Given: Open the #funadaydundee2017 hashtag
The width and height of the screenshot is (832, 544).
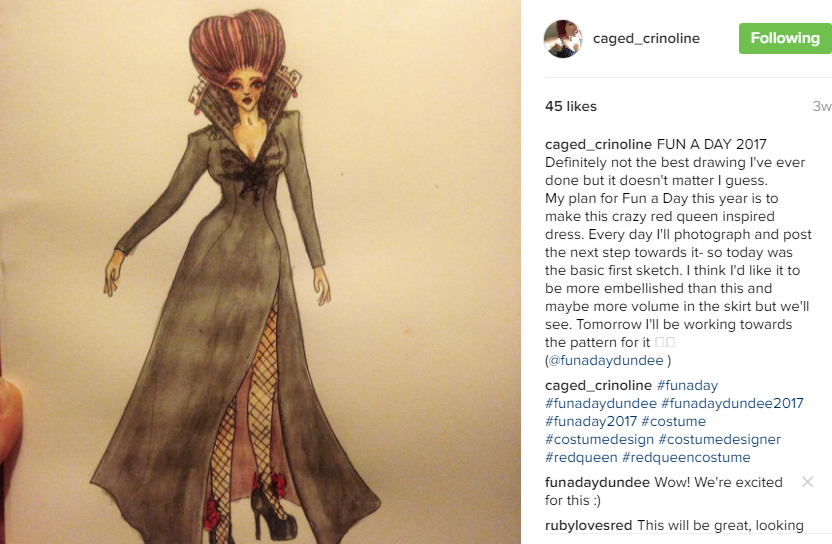Looking at the screenshot, I should click(x=732, y=403).
